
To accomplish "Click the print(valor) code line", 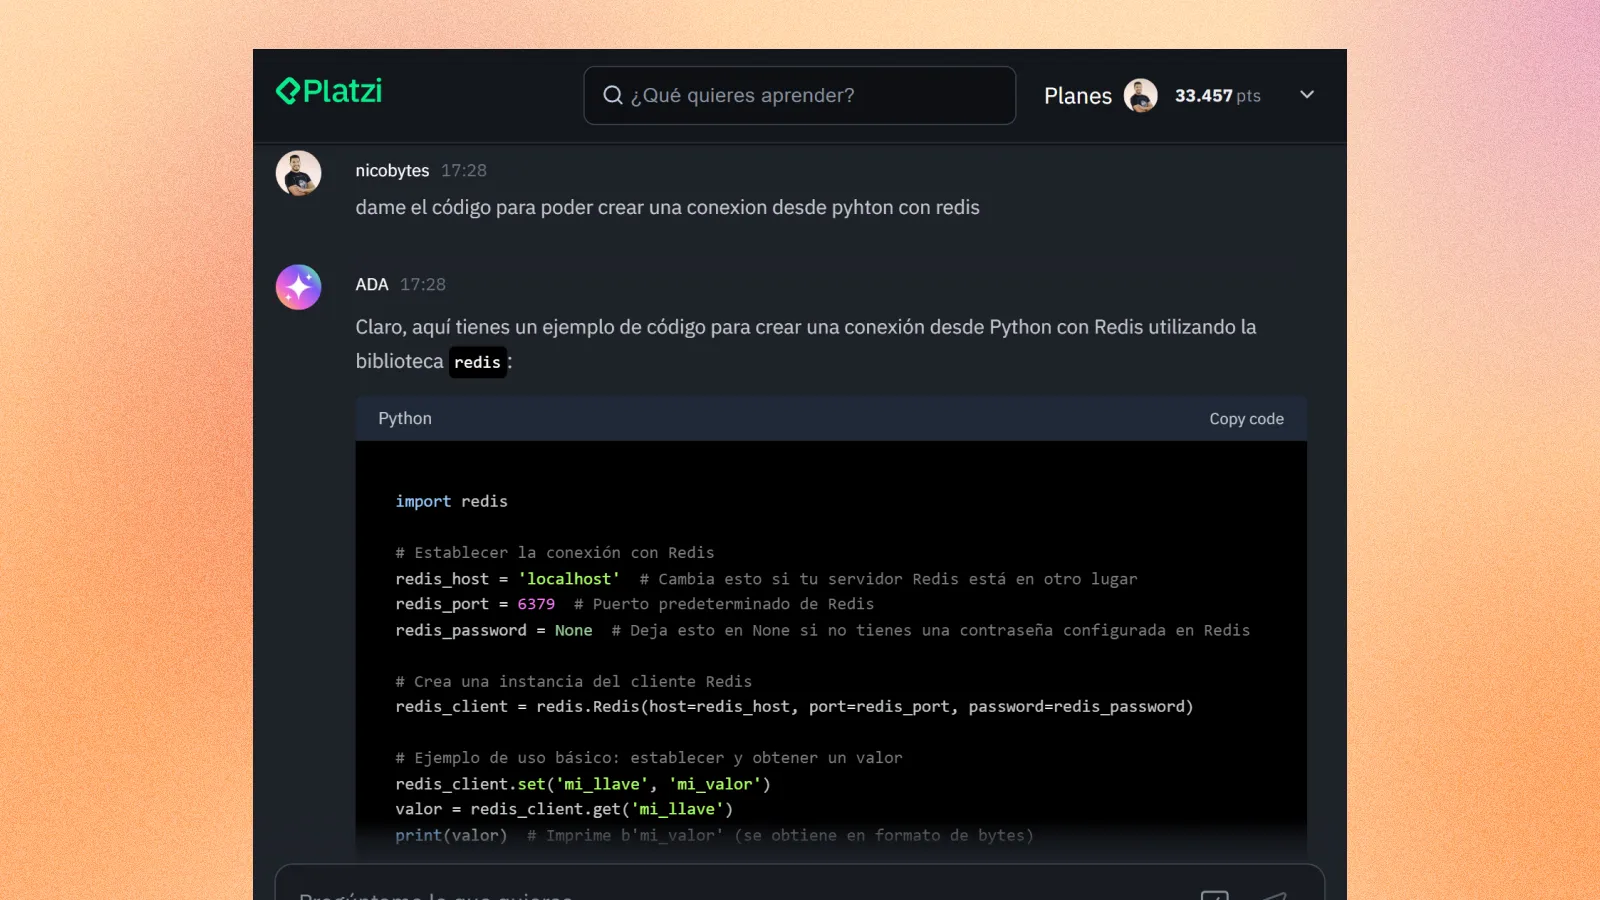I will (x=714, y=835).
